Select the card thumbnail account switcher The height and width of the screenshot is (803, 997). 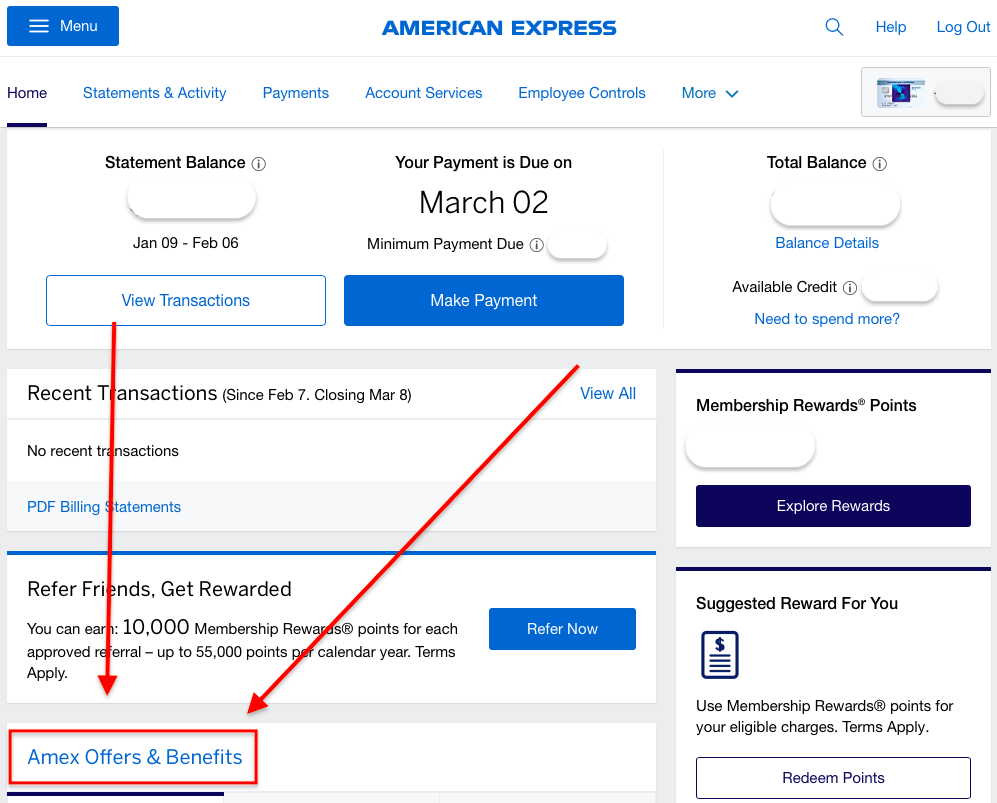(x=925, y=92)
